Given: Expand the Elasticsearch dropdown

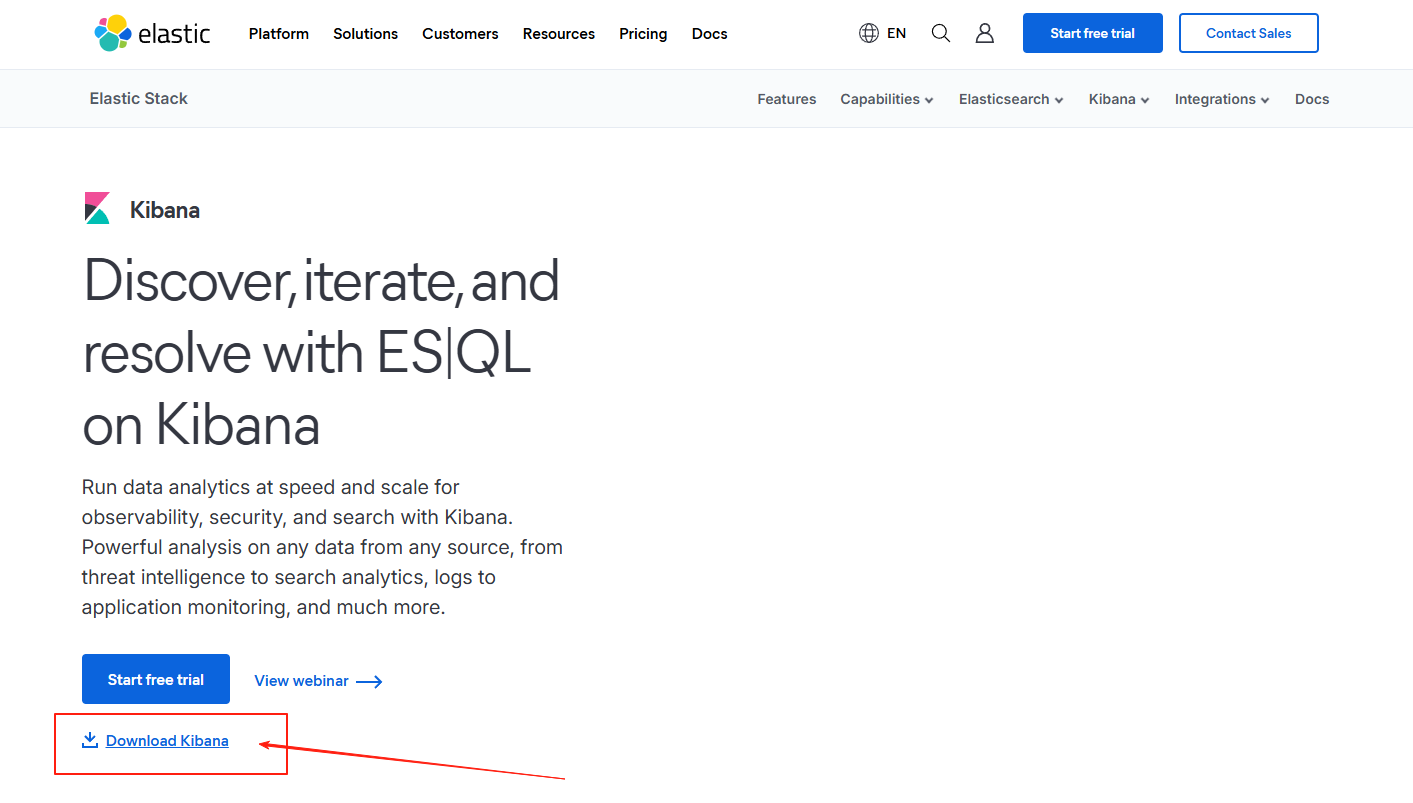Looking at the screenshot, I should click(1011, 99).
